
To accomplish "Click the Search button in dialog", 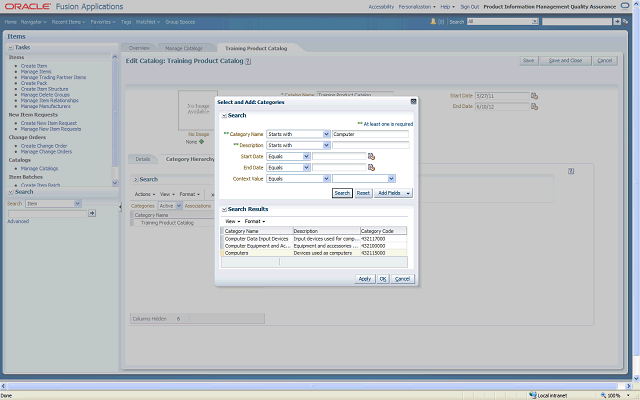I will click(x=342, y=193).
